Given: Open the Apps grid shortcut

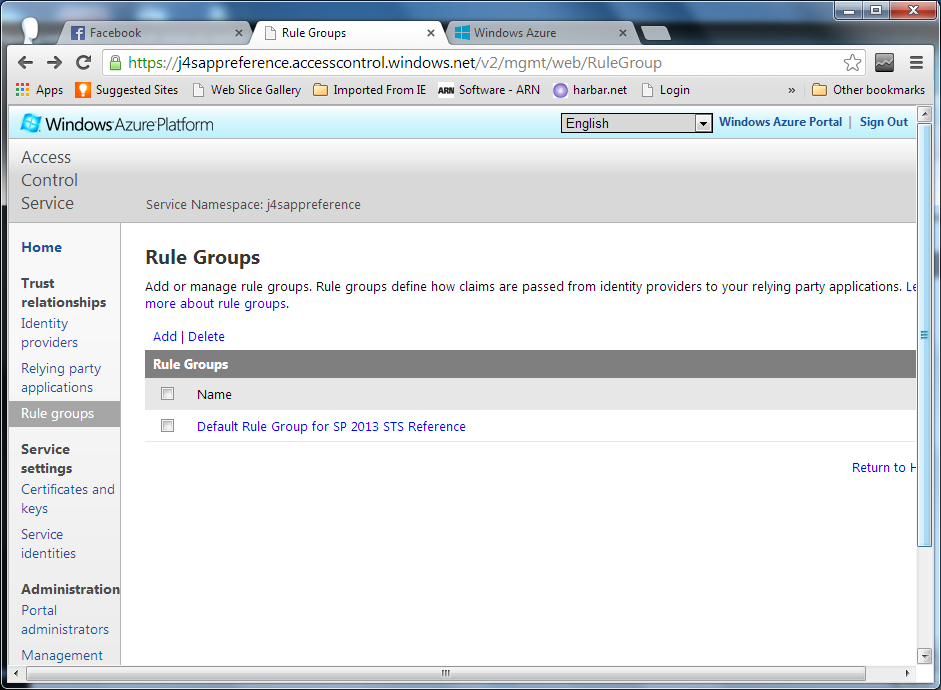Looking at the screenshot, I should click(x=39, y=90).
